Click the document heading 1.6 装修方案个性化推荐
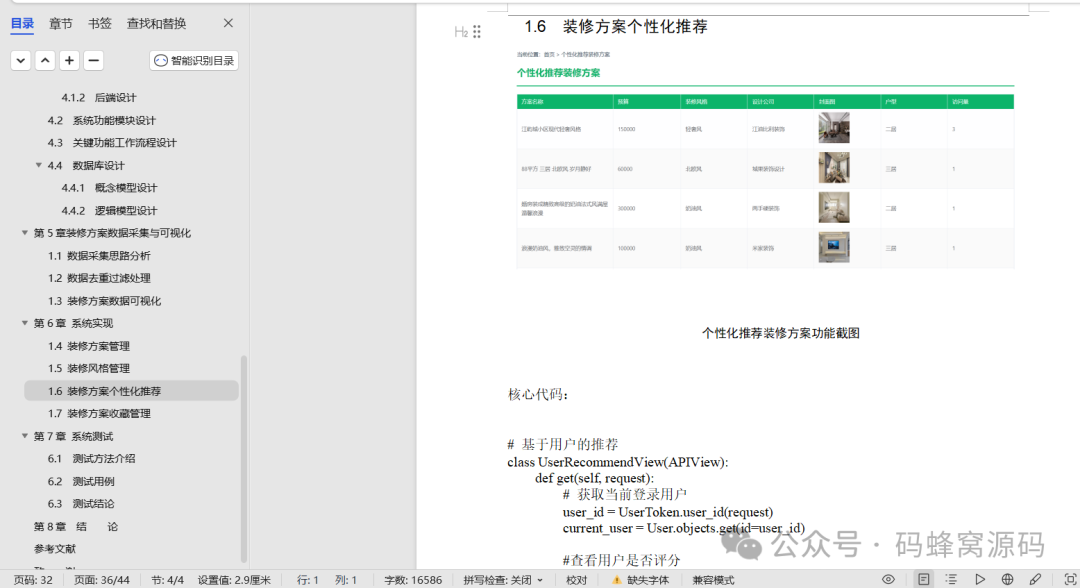The width and height of the screenshot is (1080, 588). coord(615,27)
